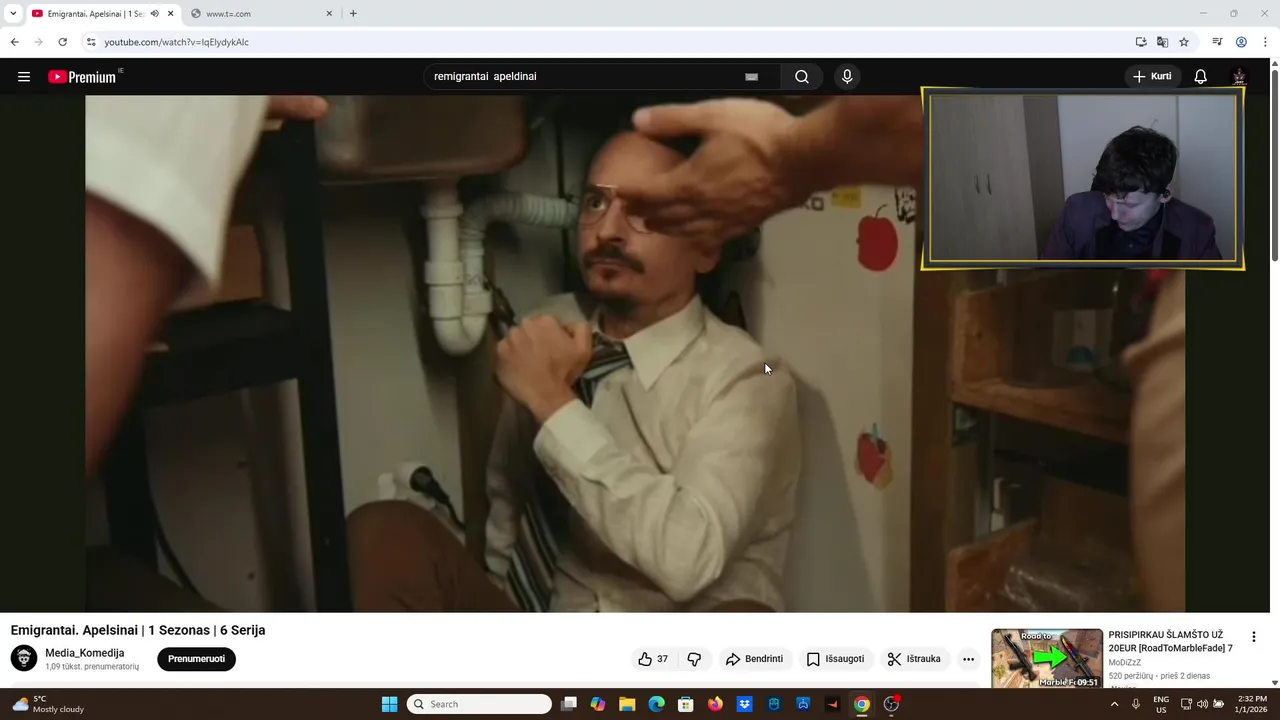Close the www.t=.com tab
Screen dimensions: 1280x720
click(329, 14)
